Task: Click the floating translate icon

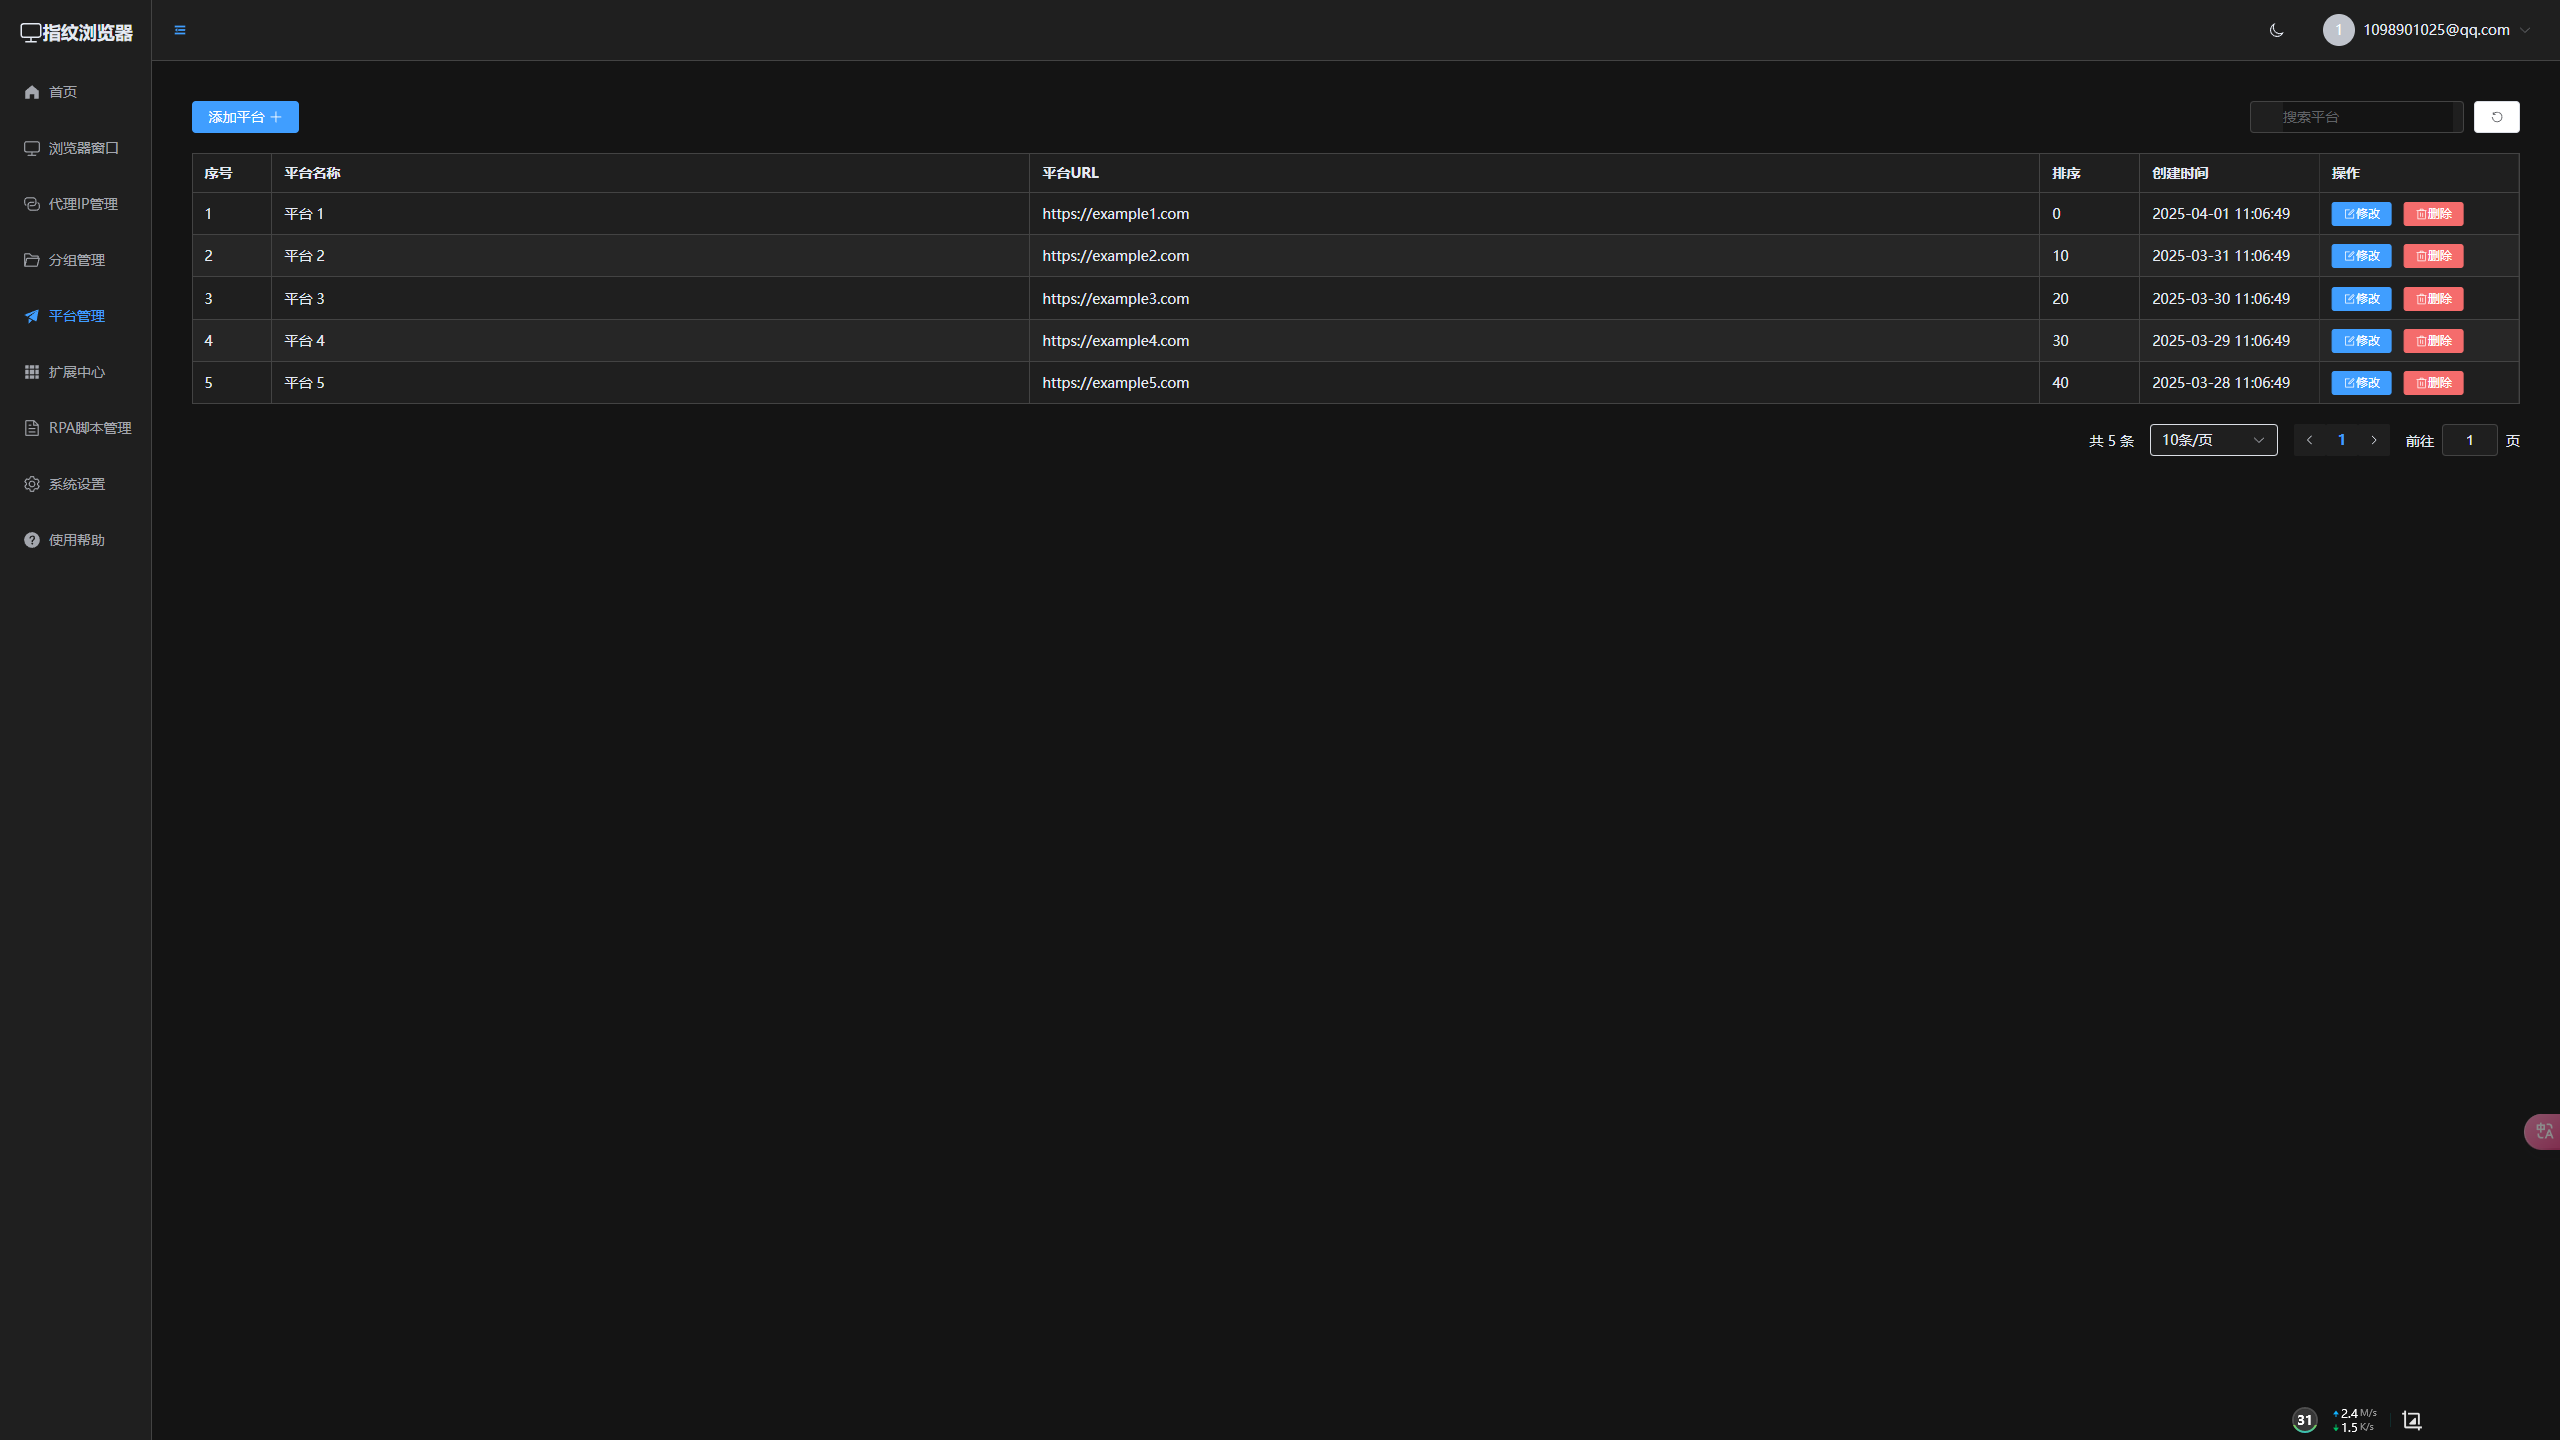Action: click(2543, 1131)
